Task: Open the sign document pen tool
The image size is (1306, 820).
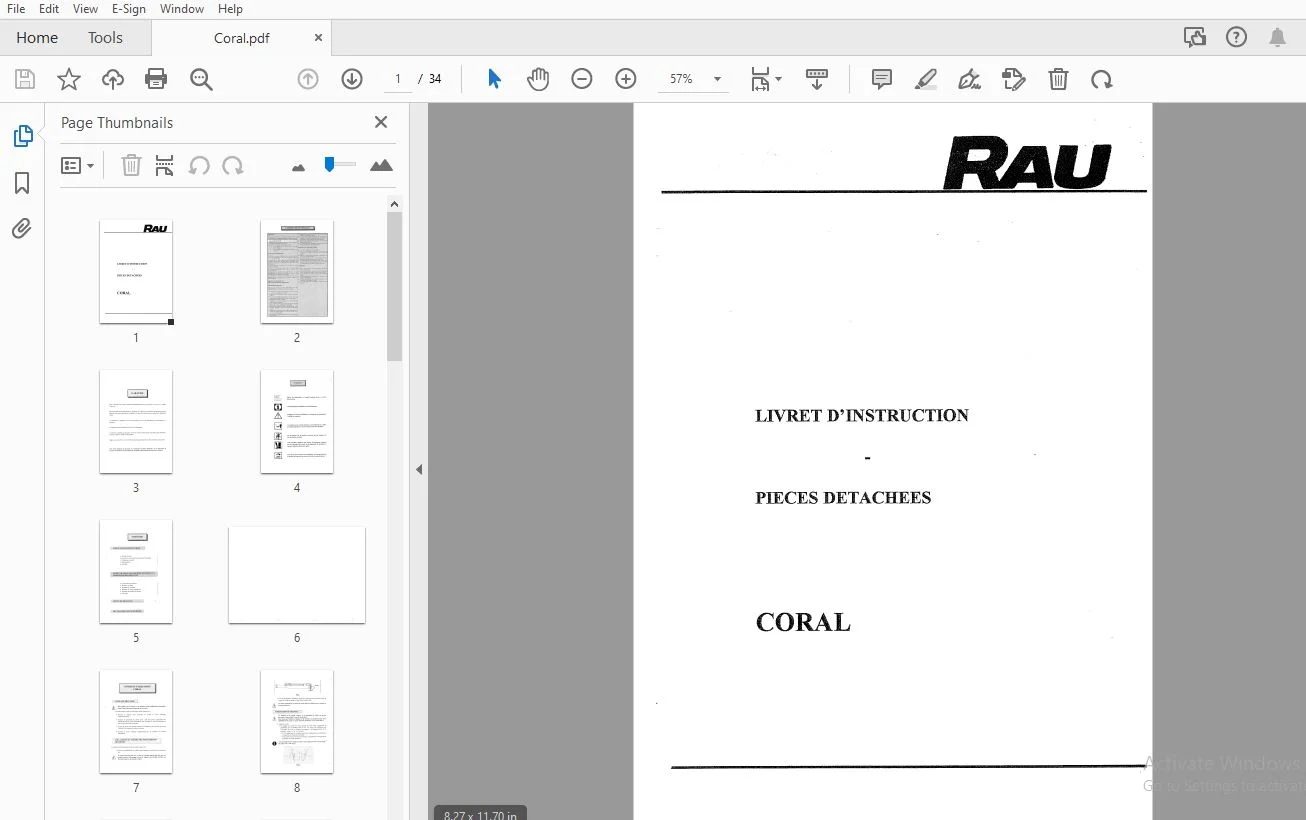Action: click(x=969, y=79)
